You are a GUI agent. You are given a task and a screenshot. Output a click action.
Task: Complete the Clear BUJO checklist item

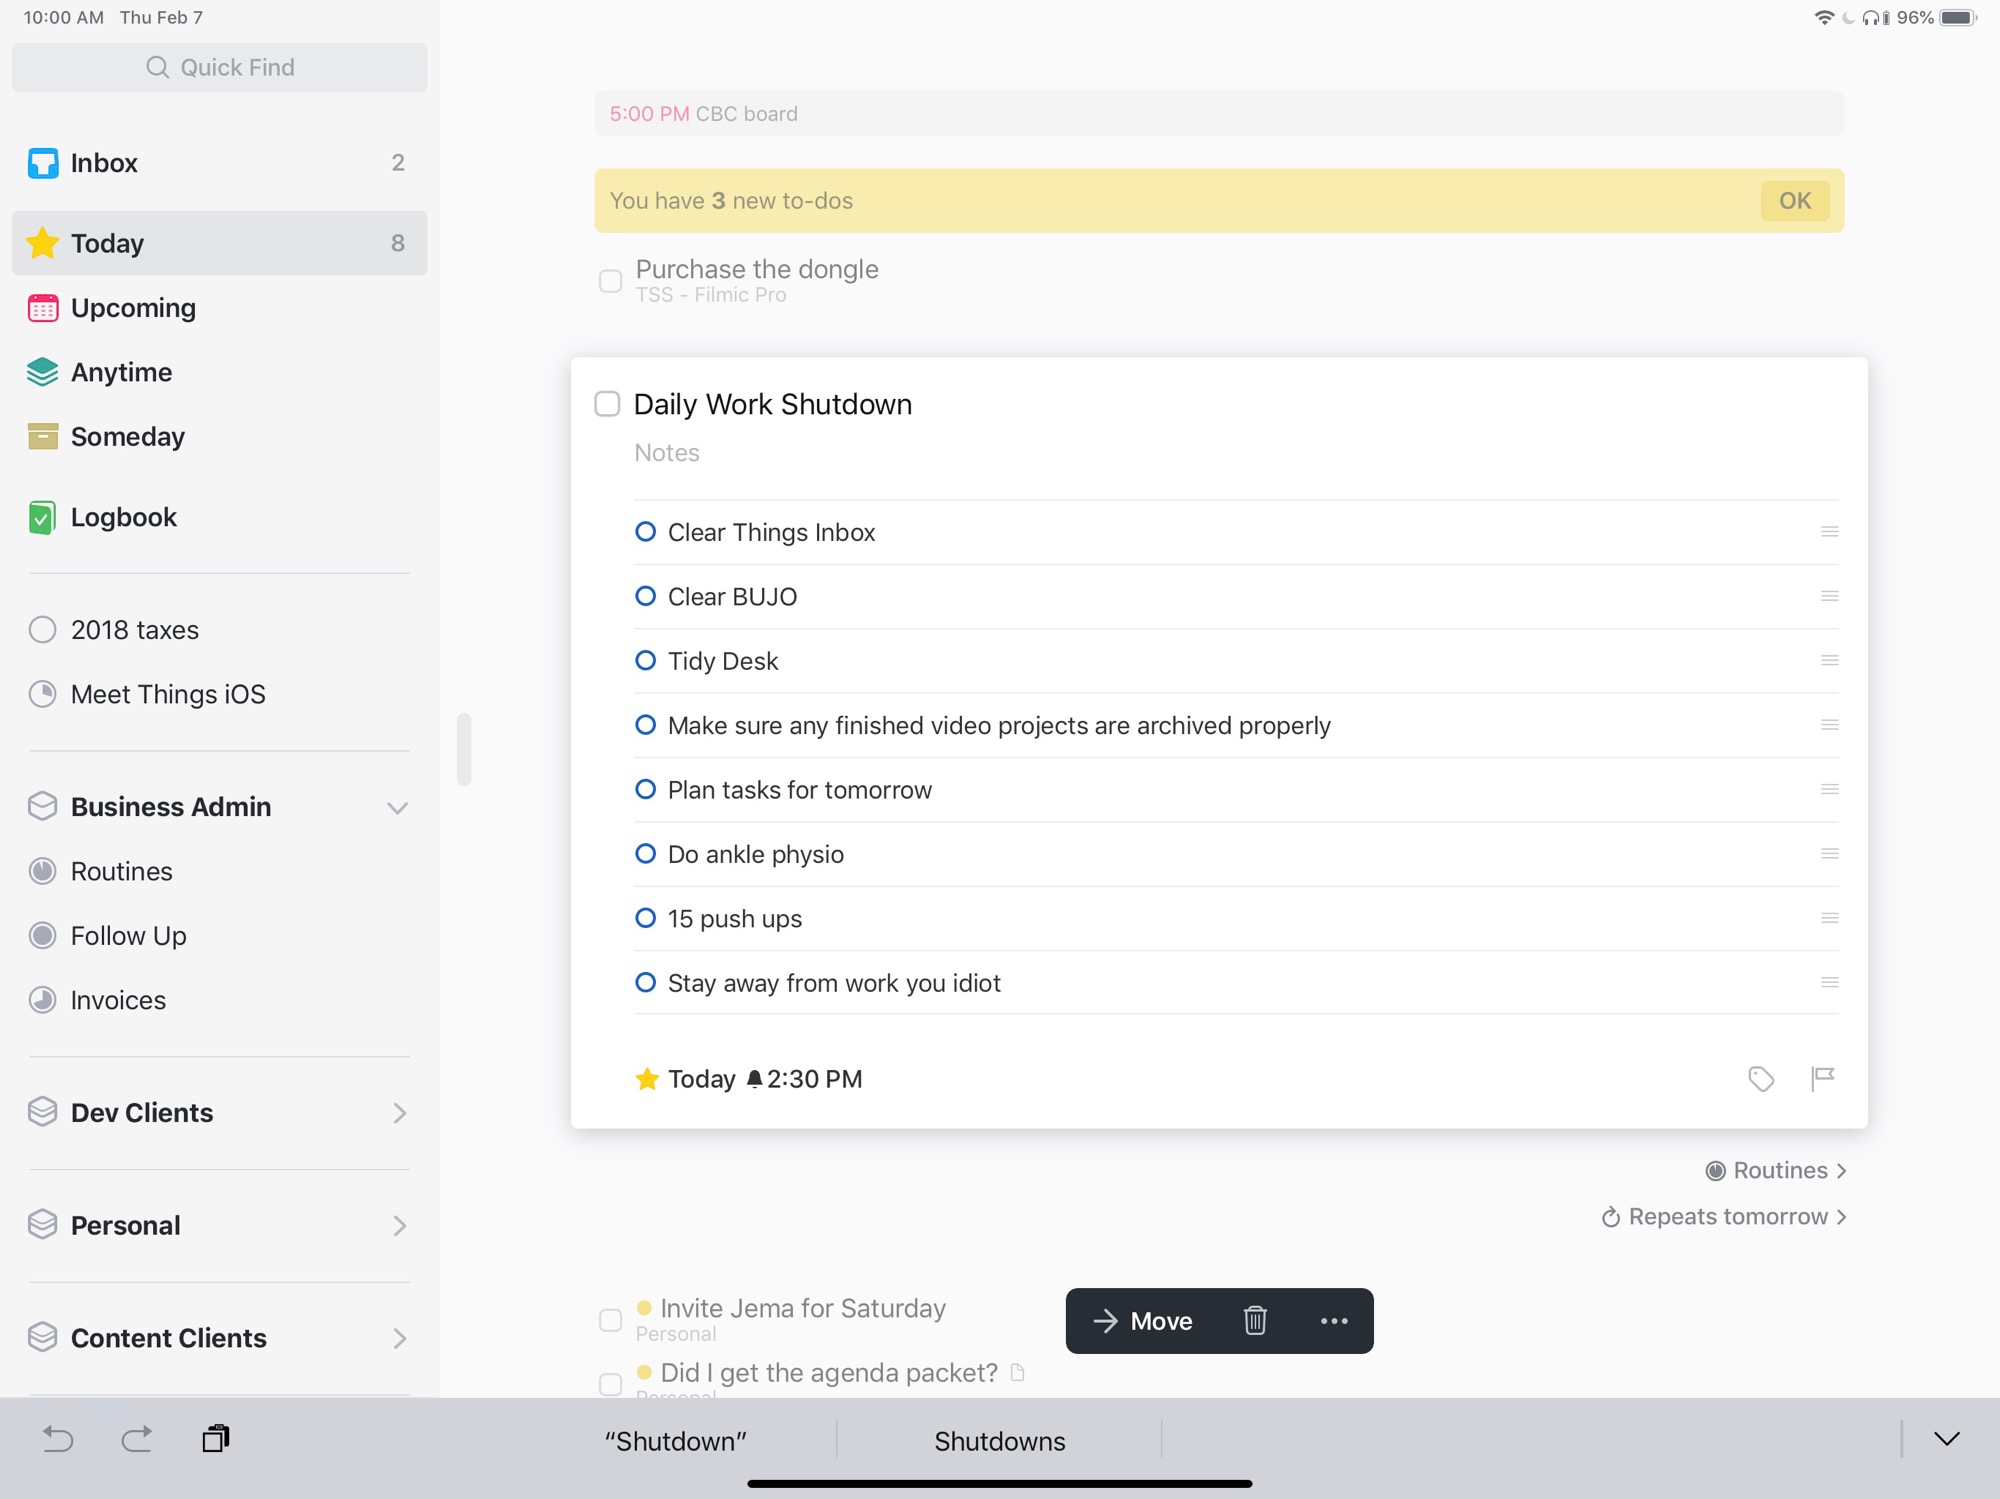646,596
